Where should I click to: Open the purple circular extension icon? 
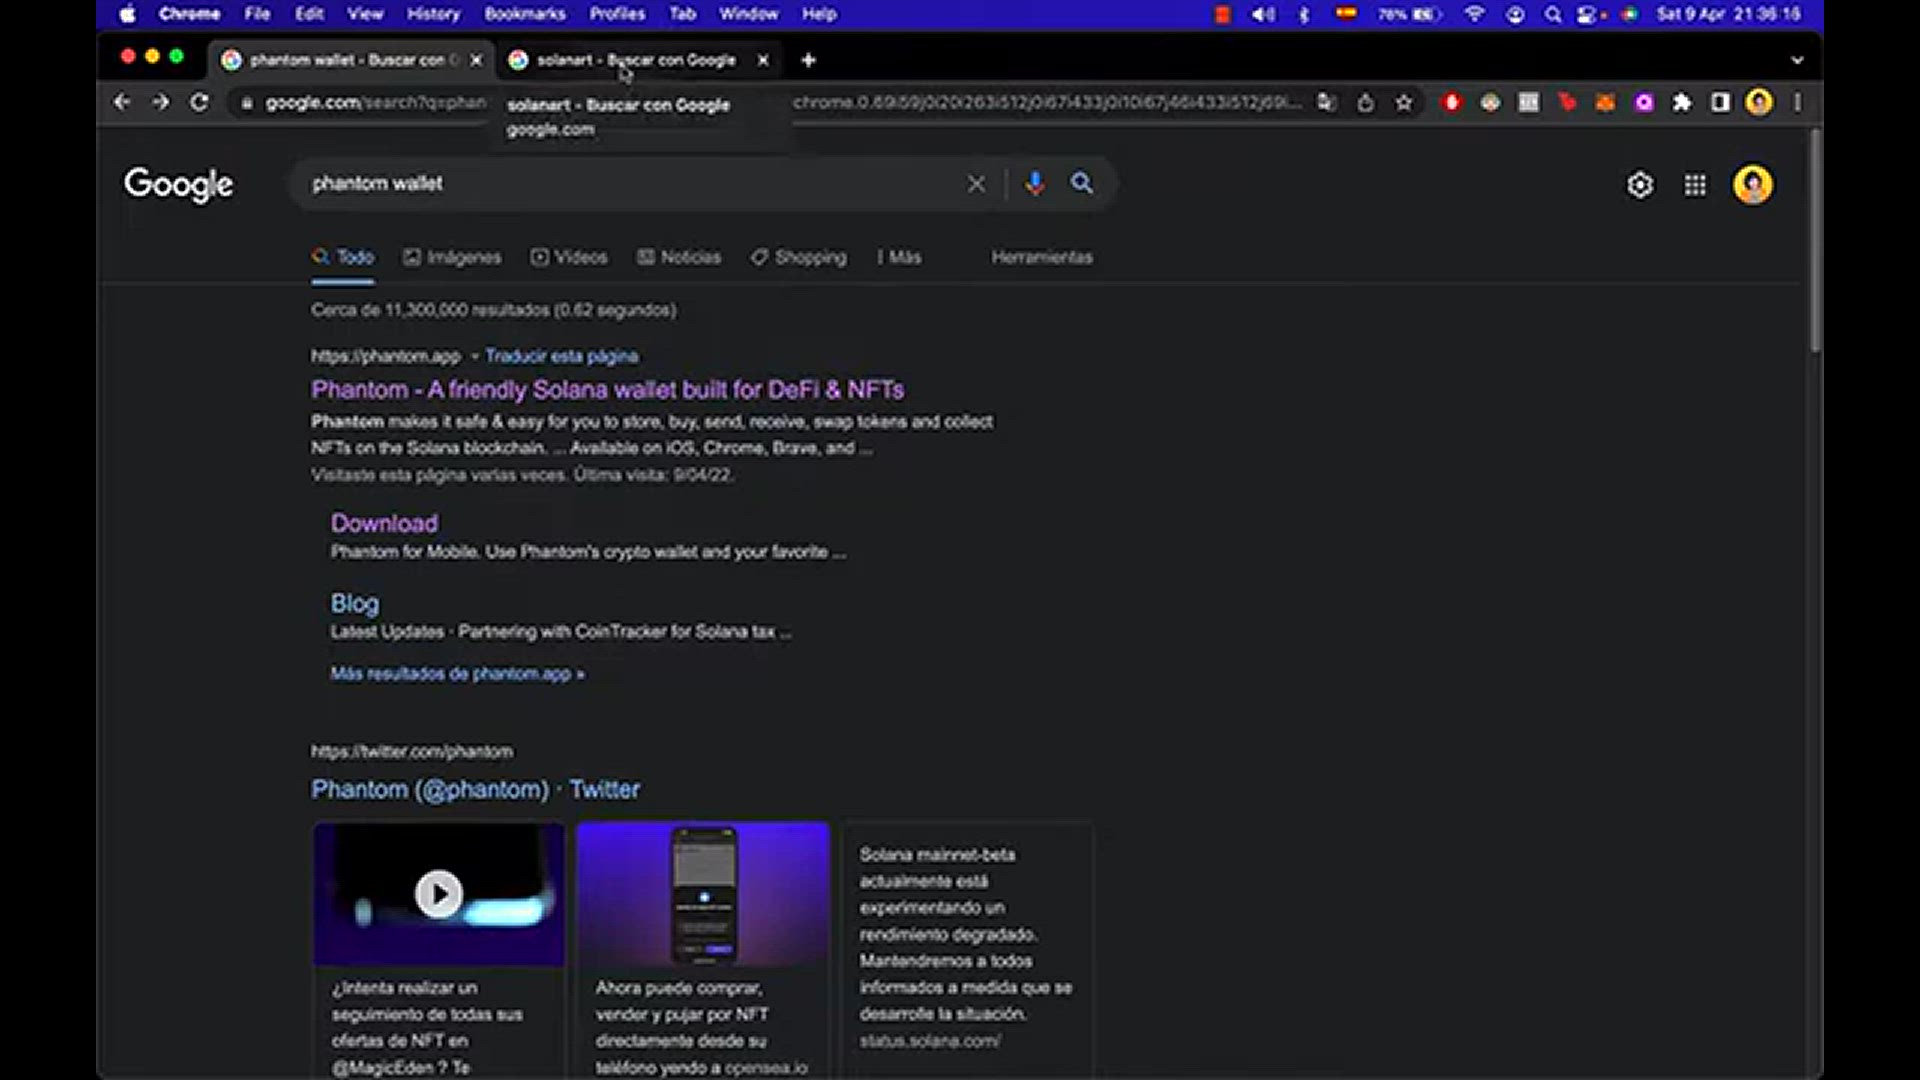pos(1644,102)
